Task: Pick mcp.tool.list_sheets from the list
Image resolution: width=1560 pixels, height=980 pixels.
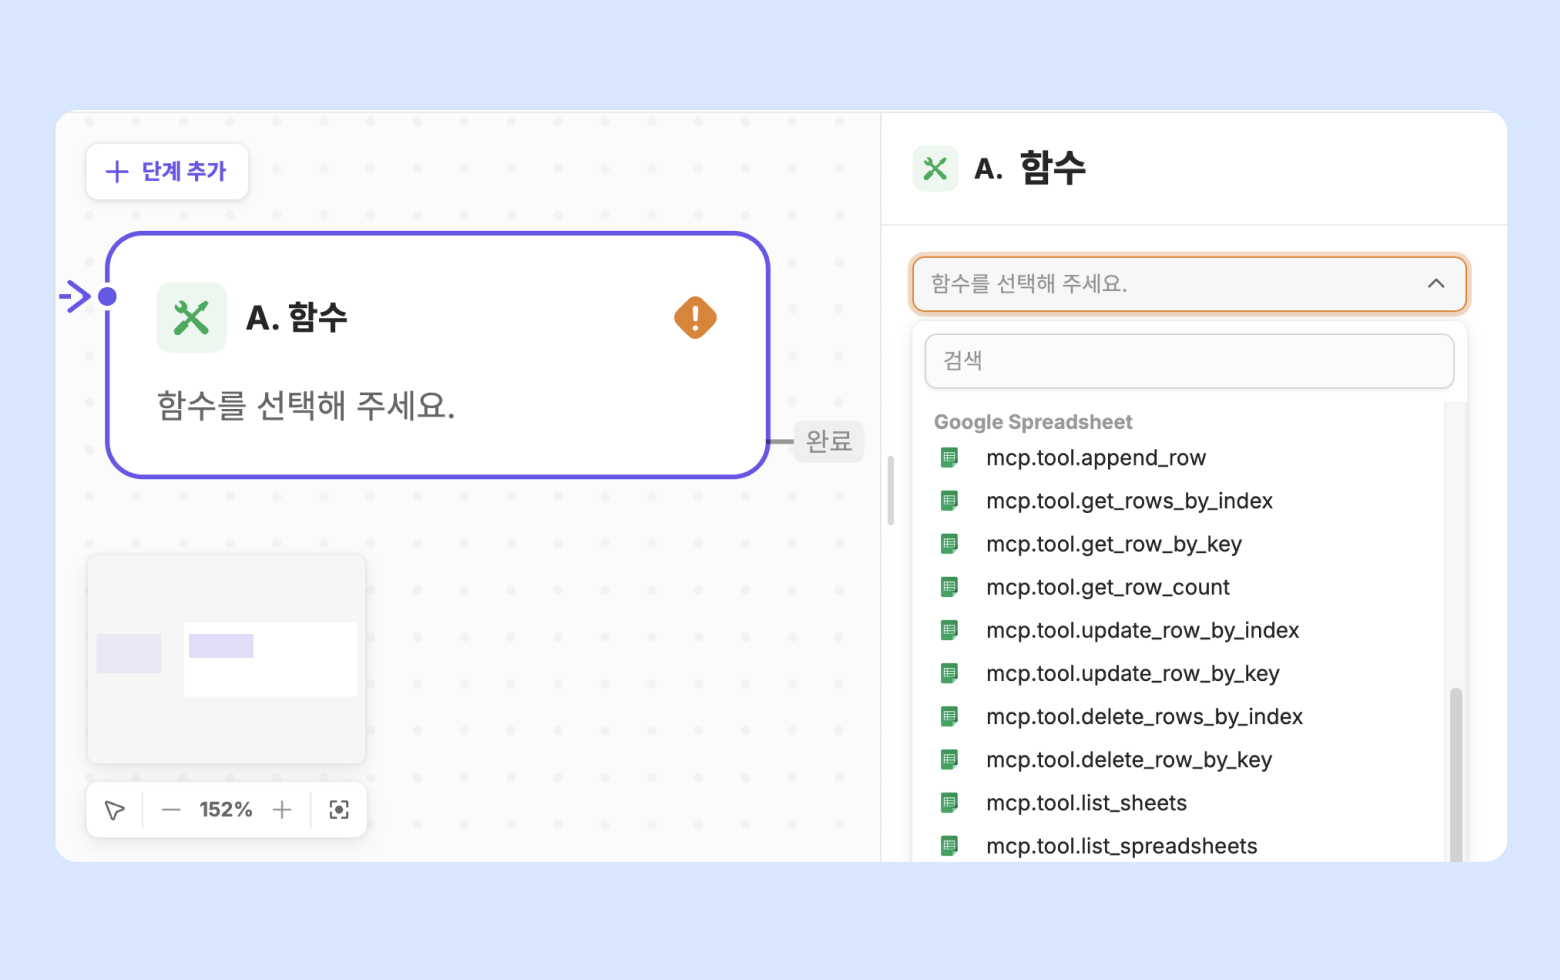Action: click(1086, 803)
